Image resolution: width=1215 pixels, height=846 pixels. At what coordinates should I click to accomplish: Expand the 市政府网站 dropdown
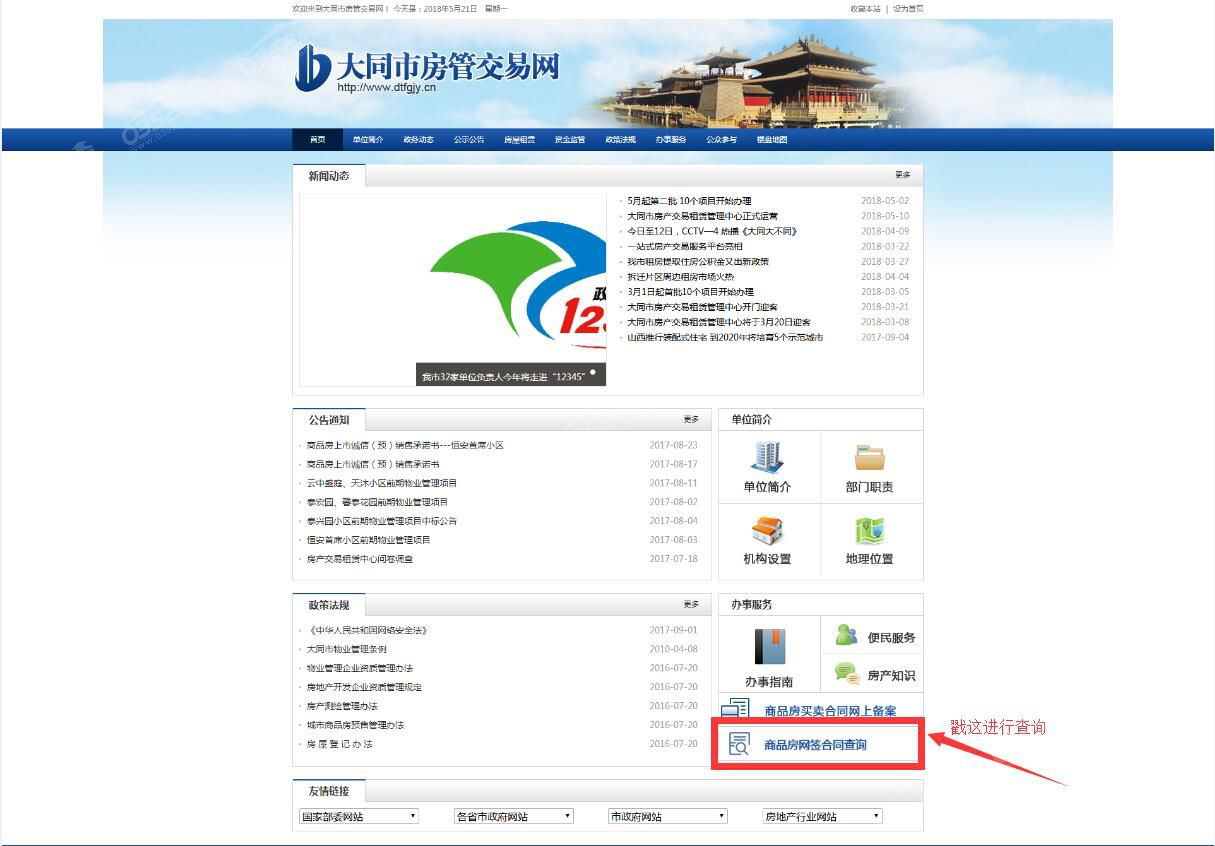667,816
